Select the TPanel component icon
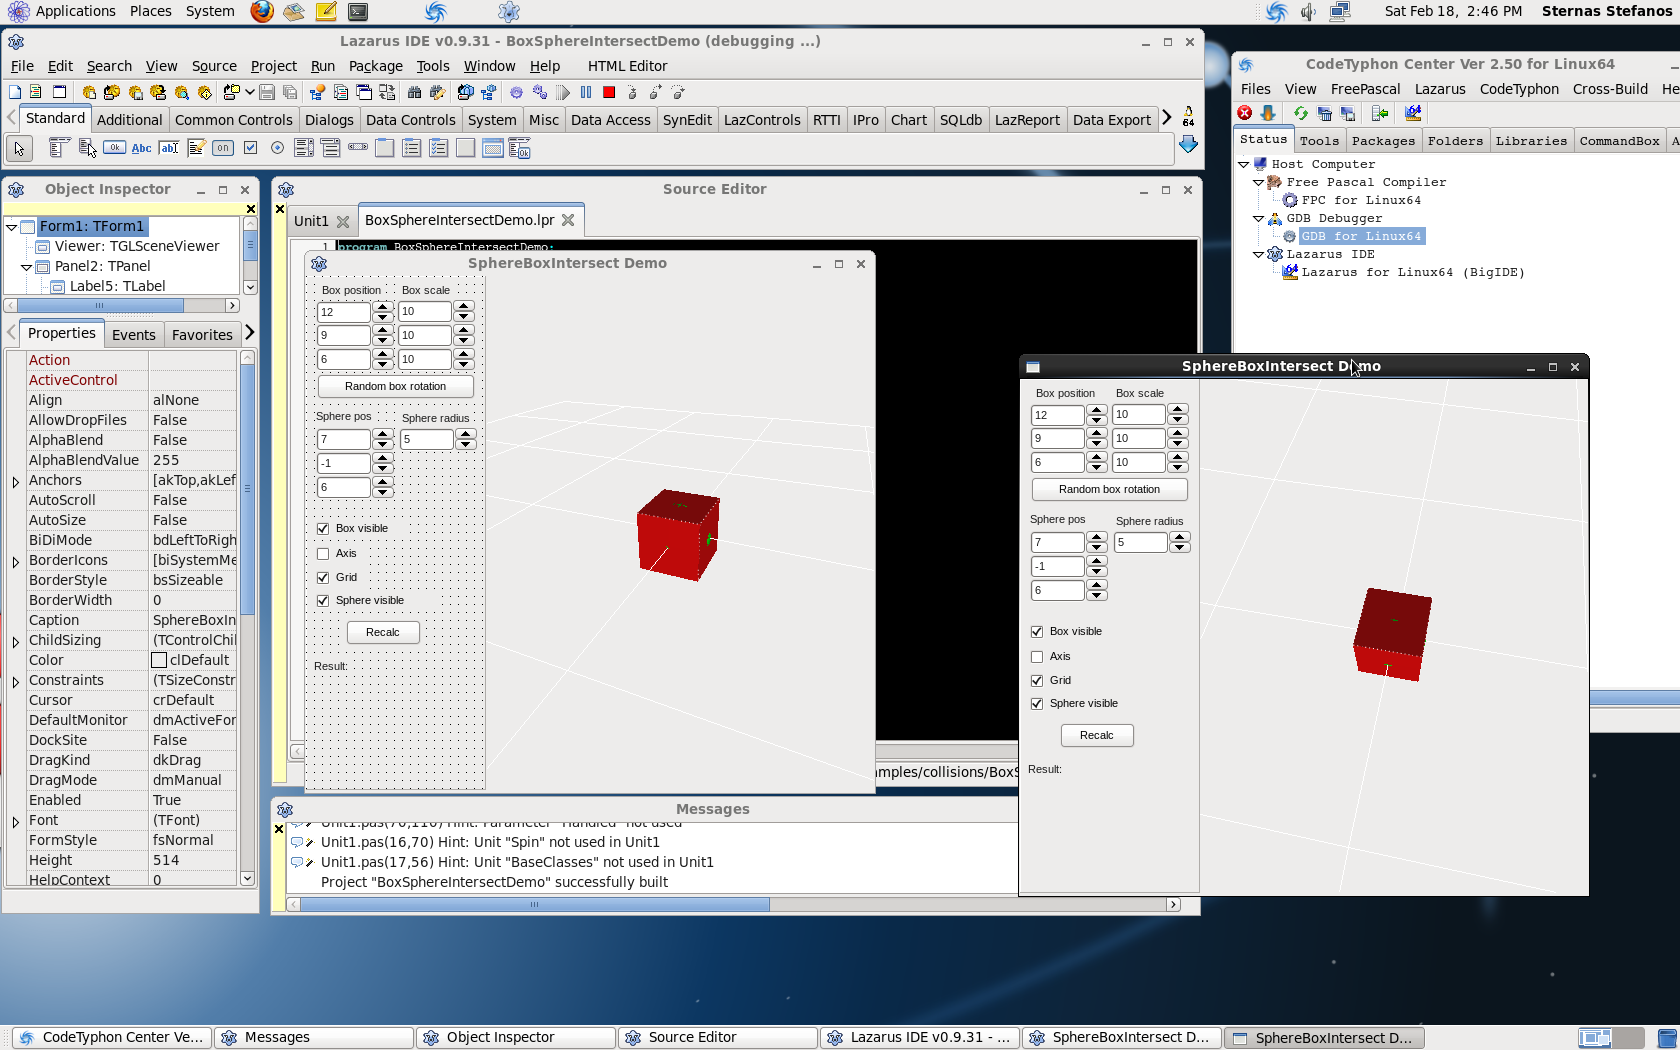Image resolution: width=1680 pixels, height=1050 pixels. click(x=465, y=148)
